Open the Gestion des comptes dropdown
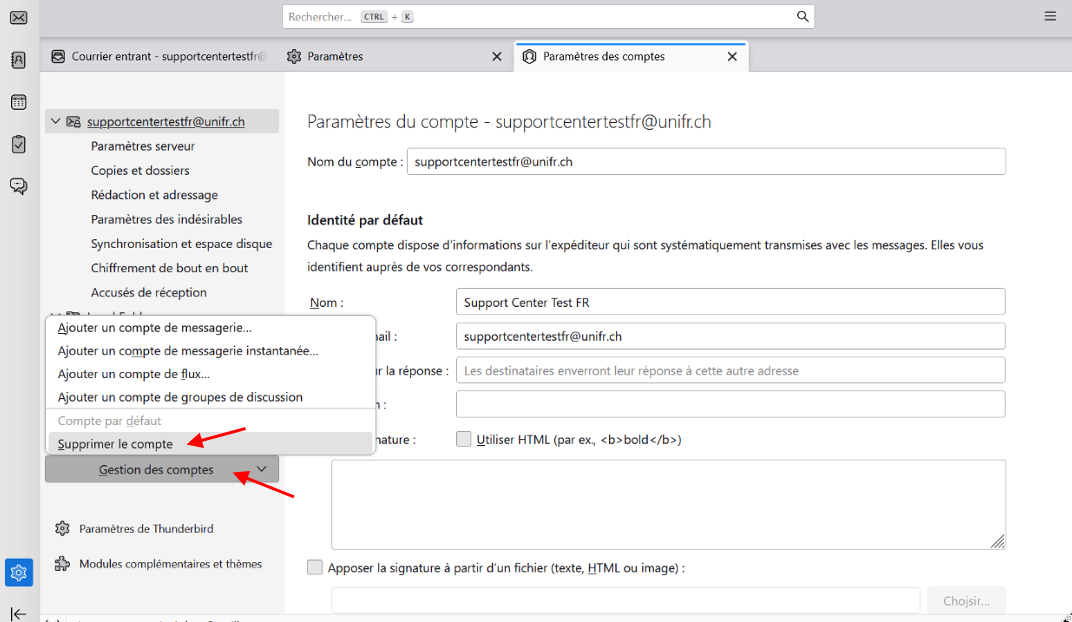The width and height of the screenshot is (1072, 622). 162,469
